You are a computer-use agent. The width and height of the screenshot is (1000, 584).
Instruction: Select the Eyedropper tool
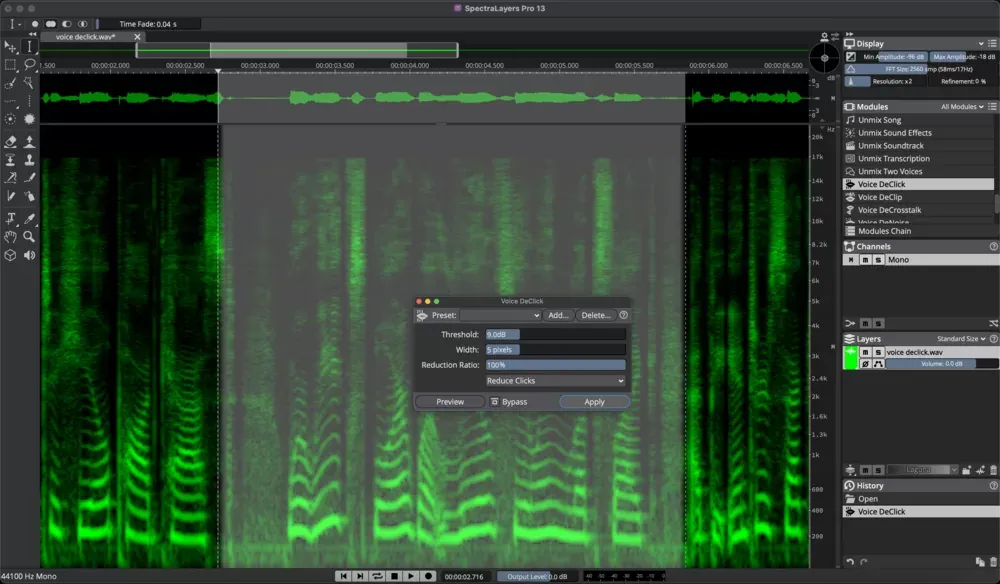tap(29, 219)
